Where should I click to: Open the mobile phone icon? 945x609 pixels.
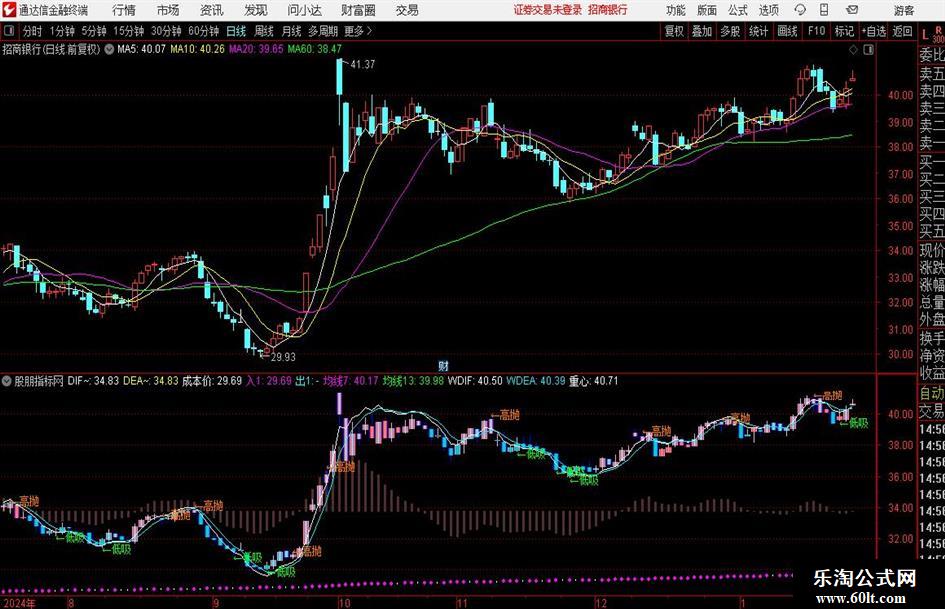[x=824, y=10]
